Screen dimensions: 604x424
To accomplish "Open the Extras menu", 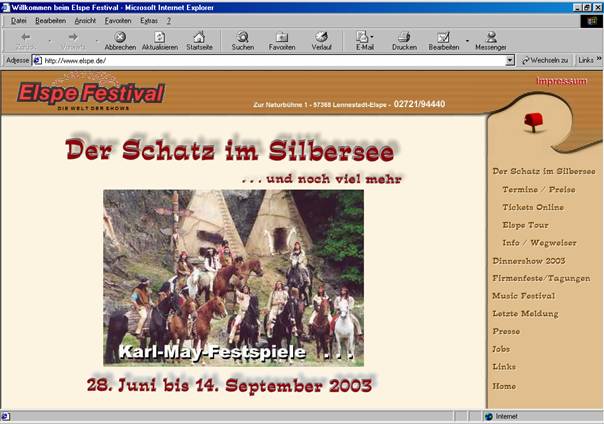I will click(149, 21).
